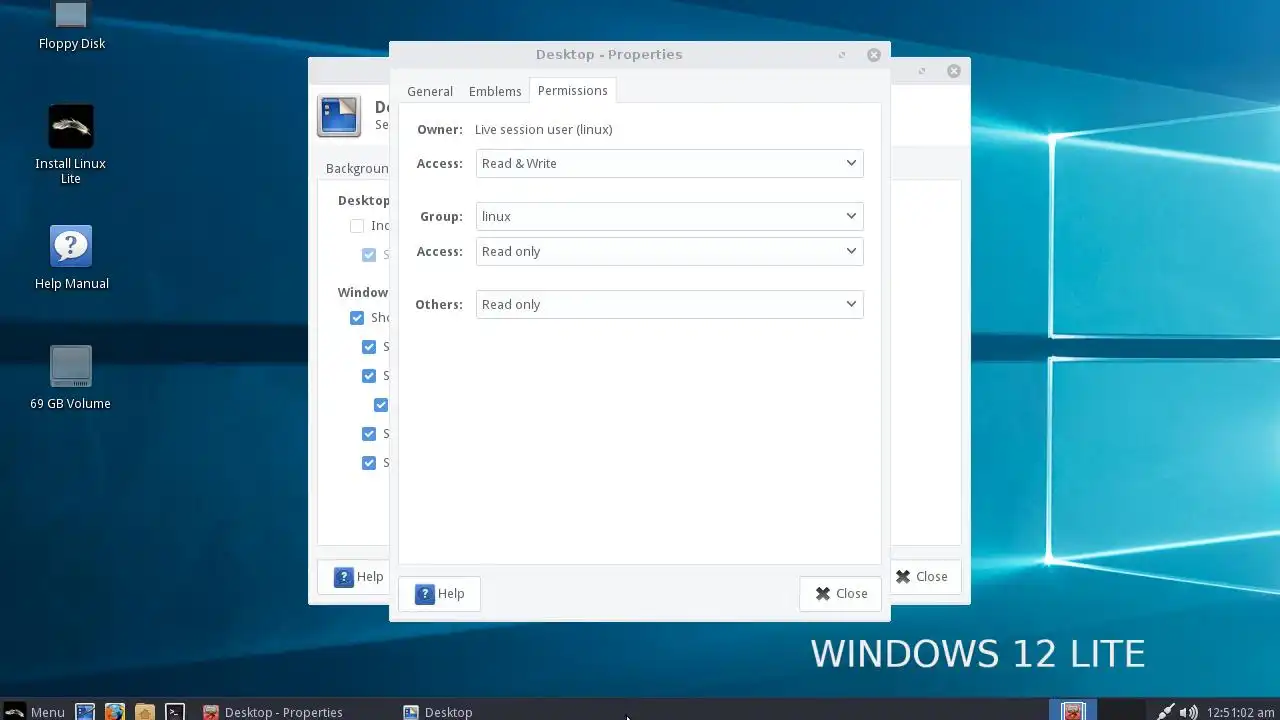Switch to the Emblems tab

click(x=495, y=91)
